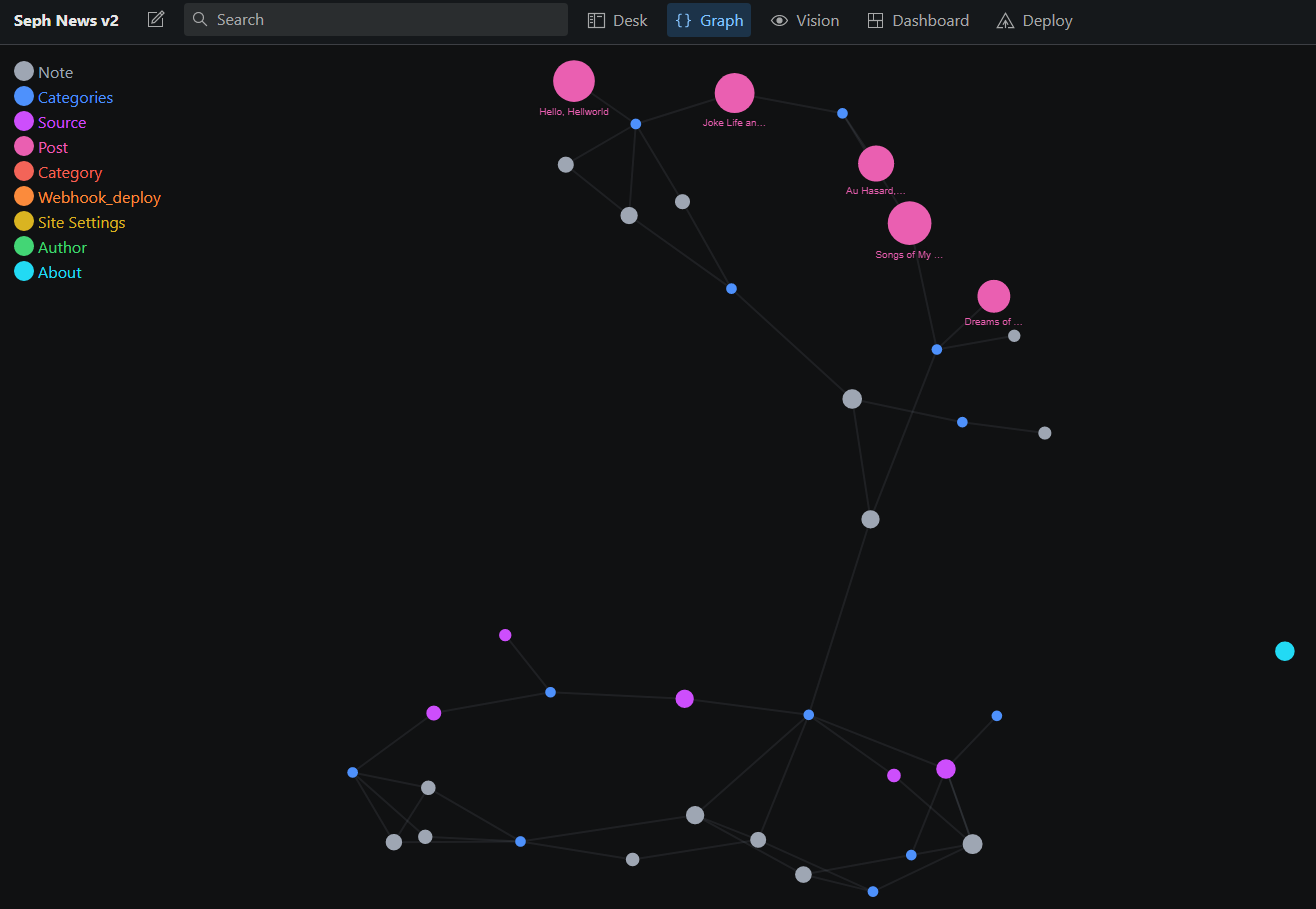1316x909 pixels.
Task: Toggle the Webhook_deploy legend item
Action: point(88,197)
